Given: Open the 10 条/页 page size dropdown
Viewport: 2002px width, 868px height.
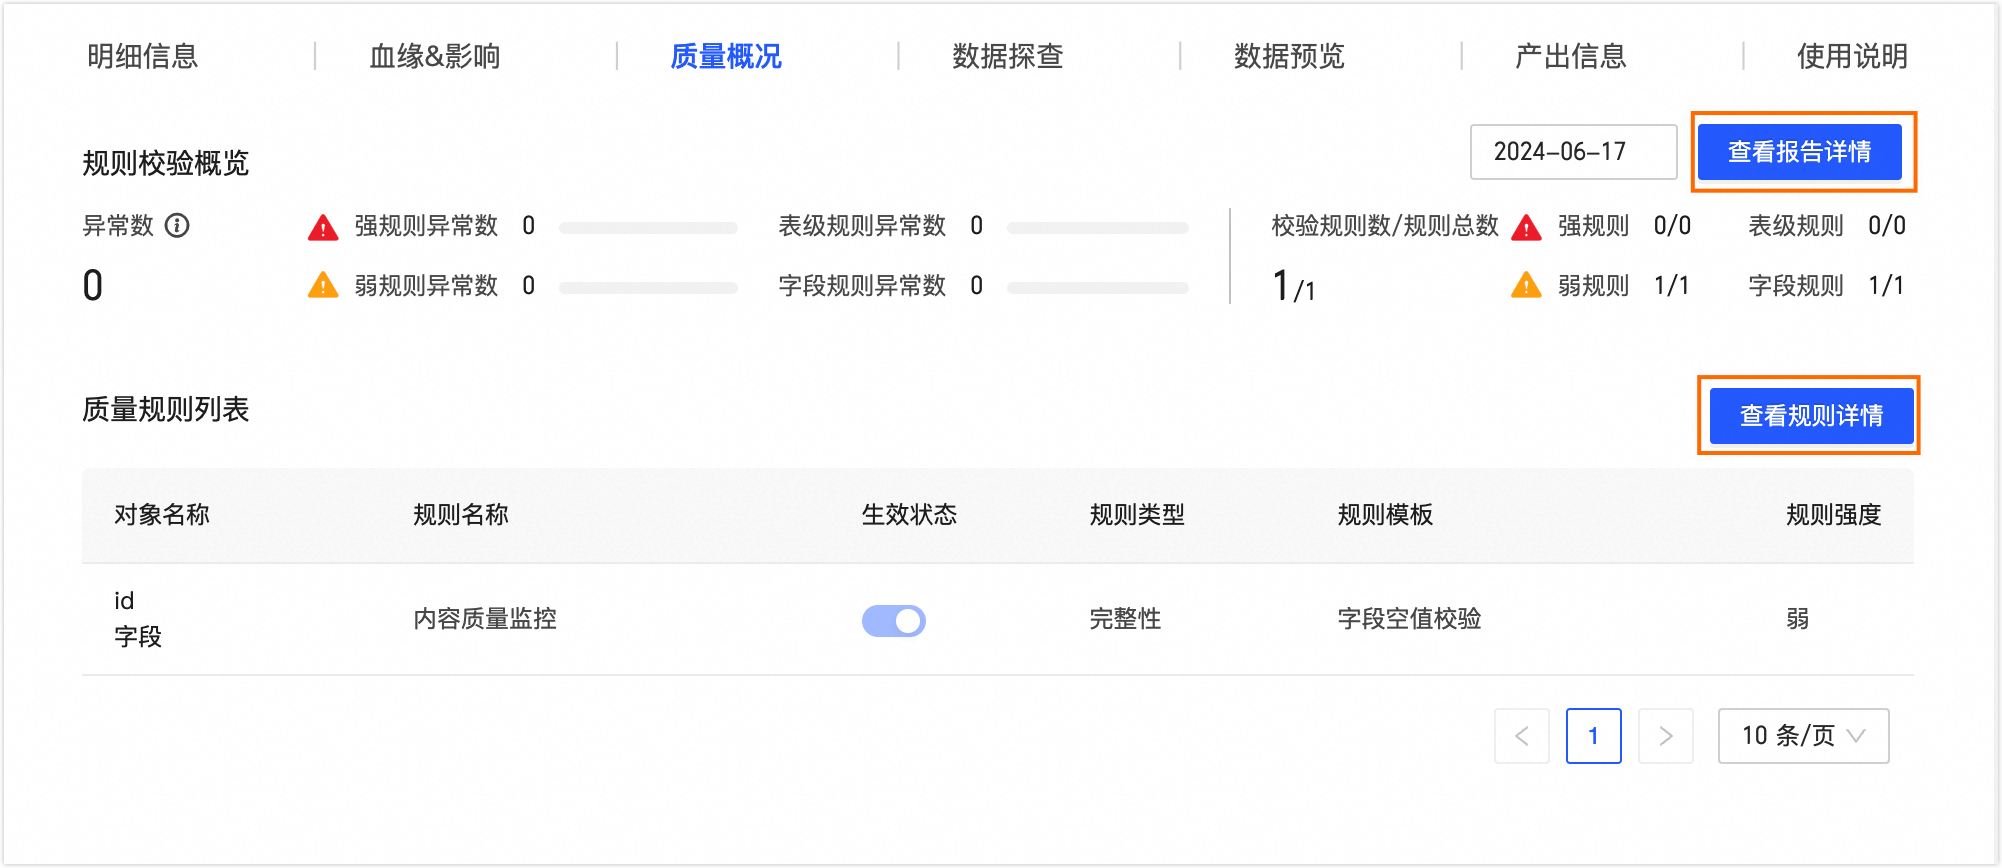Looking at the screenshot, I should coord(1804,736).
